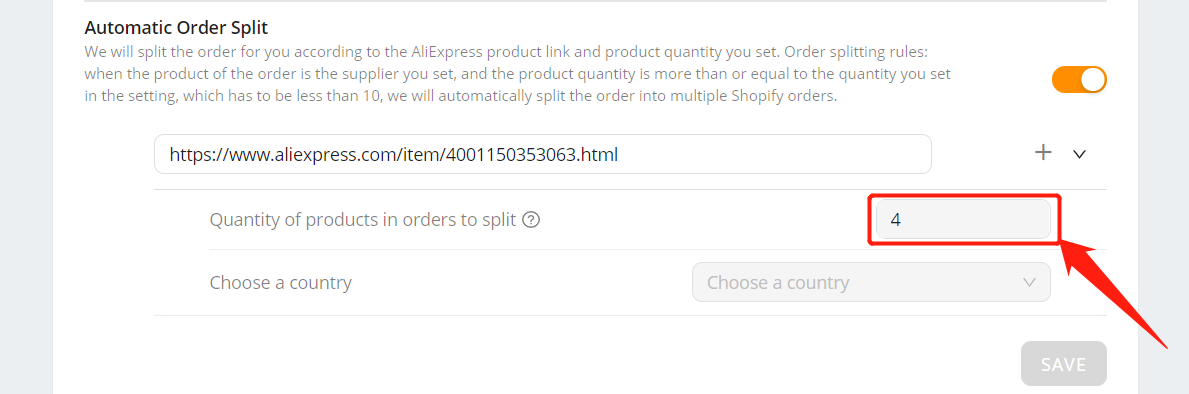Open the Choose a country dropdown
1189x394 pixels.
click(x=871, y=283)
